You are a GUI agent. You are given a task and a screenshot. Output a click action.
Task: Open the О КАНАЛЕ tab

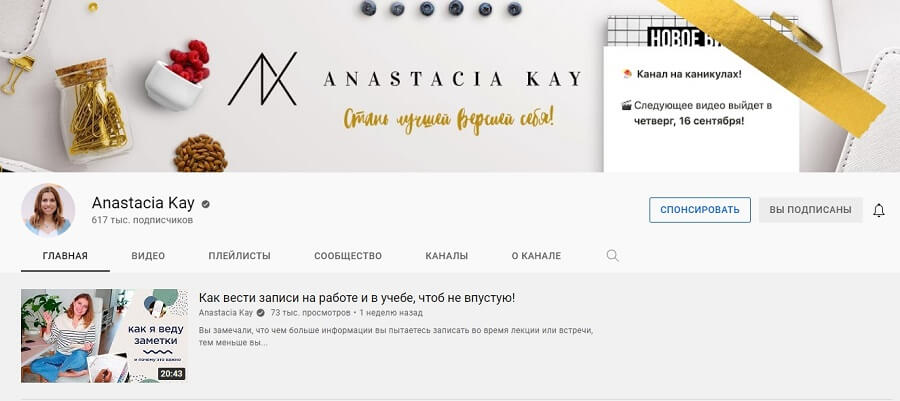(x=536, y=256)
